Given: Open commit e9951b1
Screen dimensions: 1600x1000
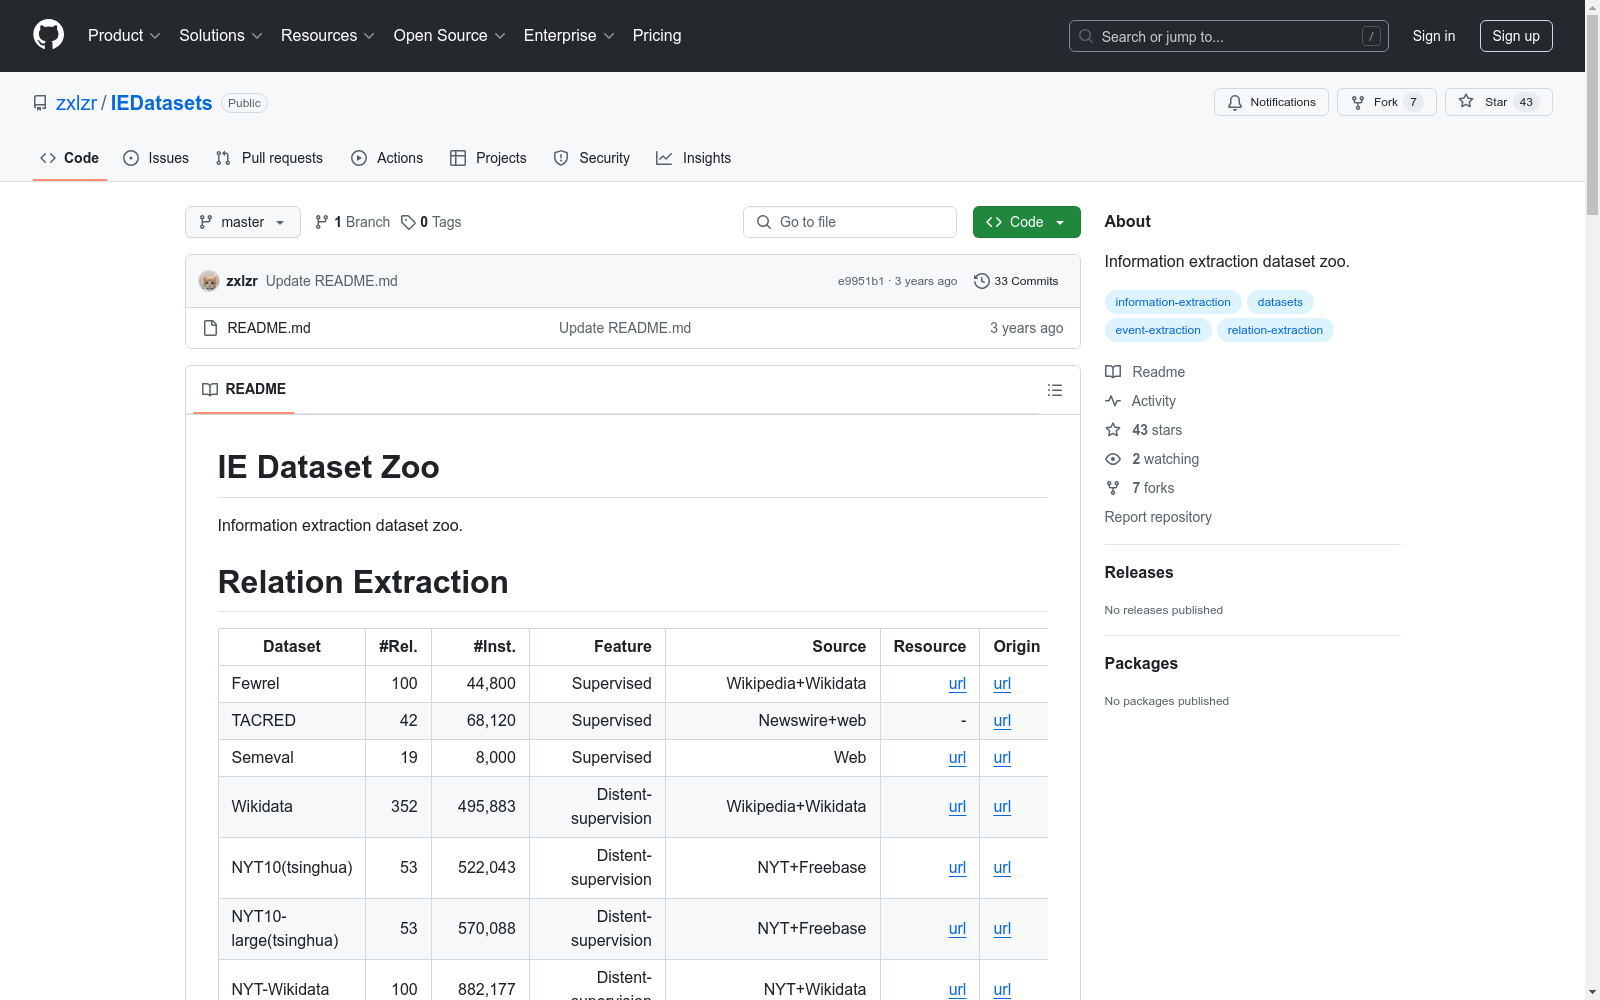Looking at the screenshot, I should pyautogui.click(x=861, y=281).
